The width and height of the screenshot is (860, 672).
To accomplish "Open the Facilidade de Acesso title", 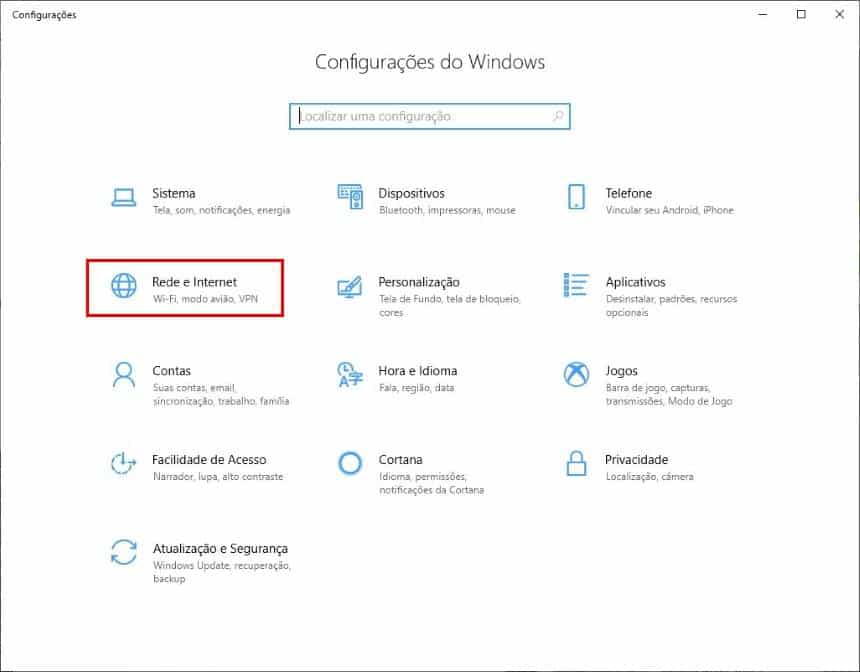I will click(209, 460).
